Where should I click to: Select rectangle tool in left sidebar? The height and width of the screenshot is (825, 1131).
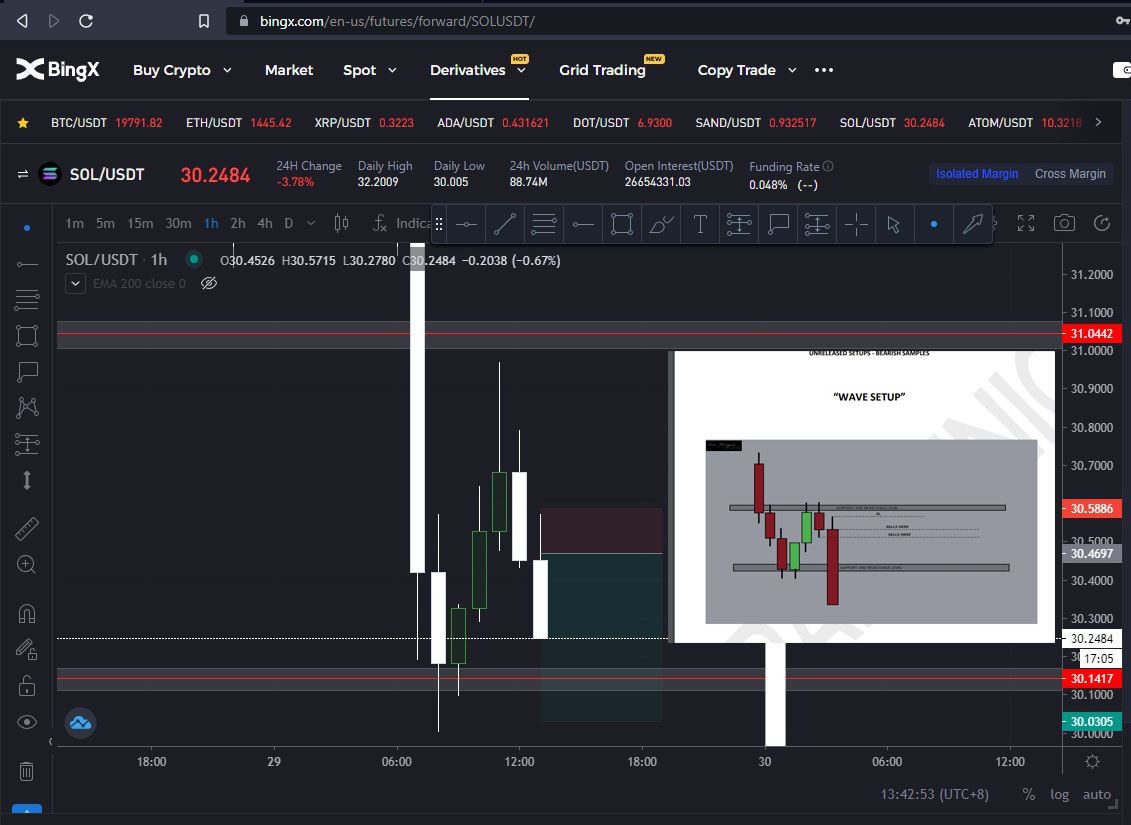27,336
